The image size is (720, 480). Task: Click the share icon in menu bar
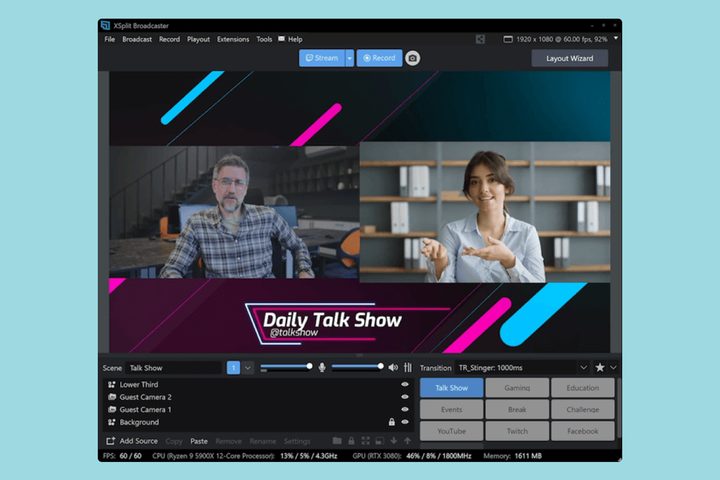[481, 39]
